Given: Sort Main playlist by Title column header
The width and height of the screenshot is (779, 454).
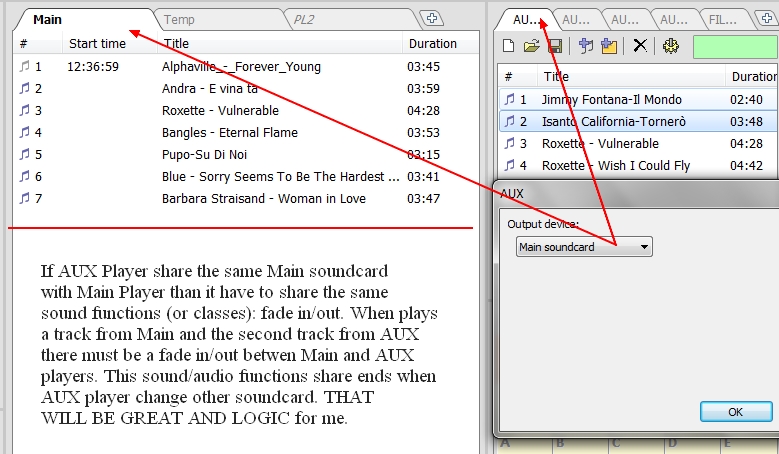Looking at the screenshot, I should pos(280,44).
